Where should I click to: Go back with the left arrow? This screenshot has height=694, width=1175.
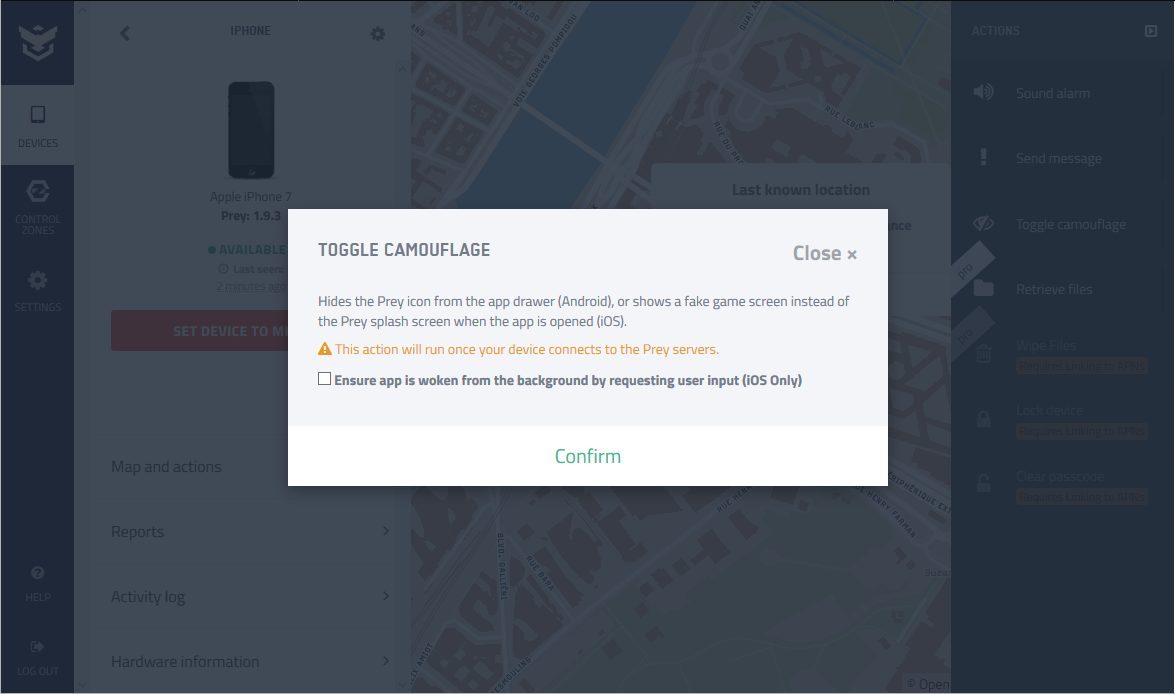tap(125, 33)
